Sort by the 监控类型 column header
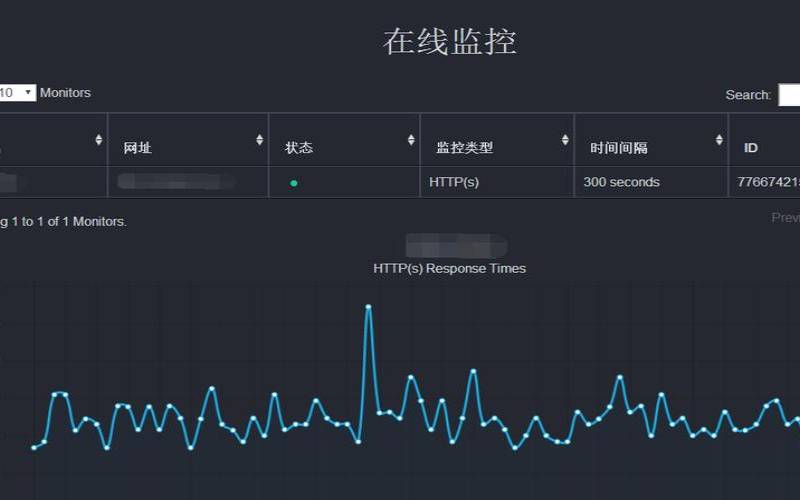The height and width of the screenshot is (500, 800). (x=497, y=140)
